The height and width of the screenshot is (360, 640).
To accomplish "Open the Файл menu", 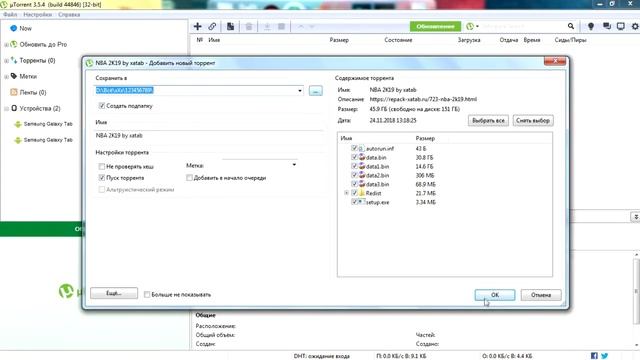I will click(10, 14).
